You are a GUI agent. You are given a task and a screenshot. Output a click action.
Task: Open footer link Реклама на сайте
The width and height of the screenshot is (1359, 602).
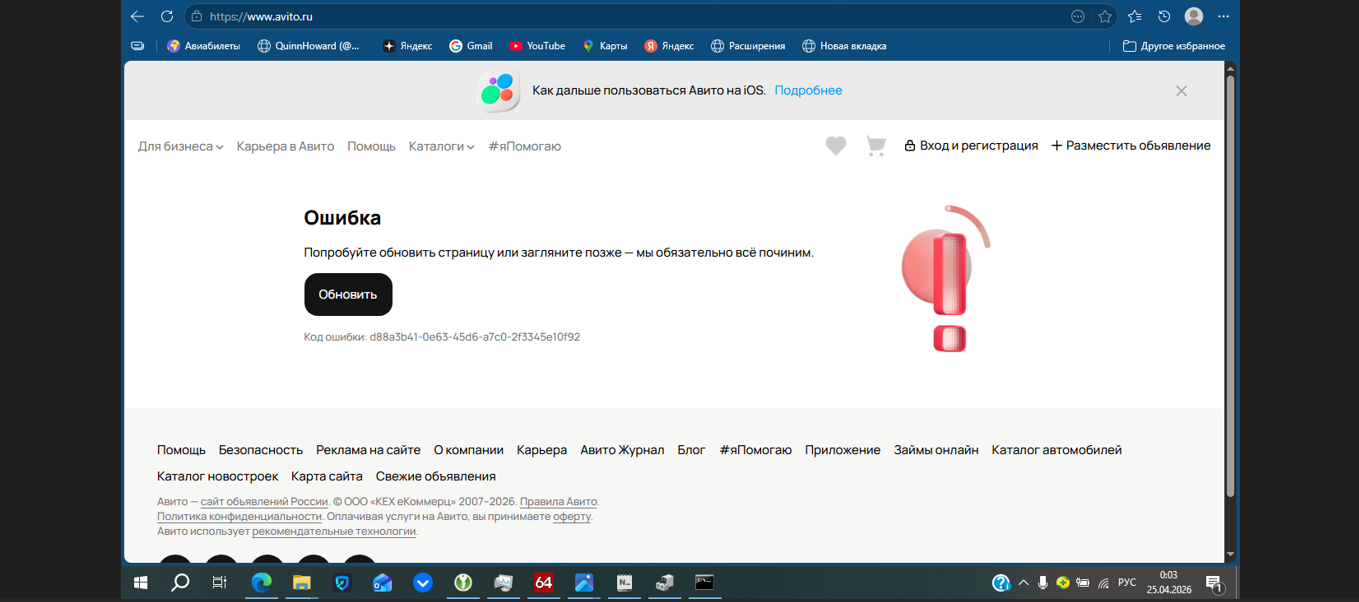point(368,450)
